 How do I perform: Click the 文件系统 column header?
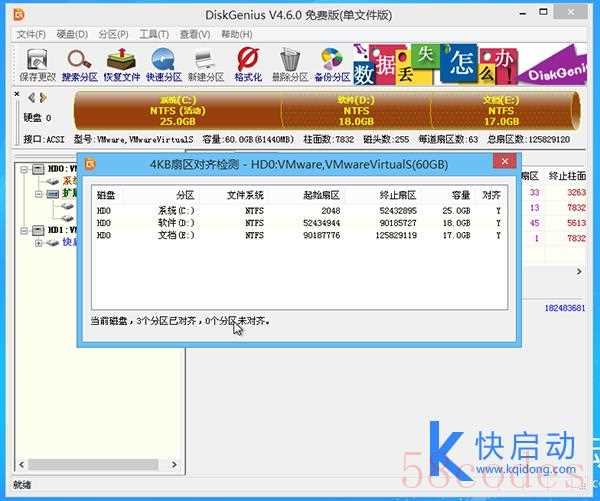coord(245,195)
